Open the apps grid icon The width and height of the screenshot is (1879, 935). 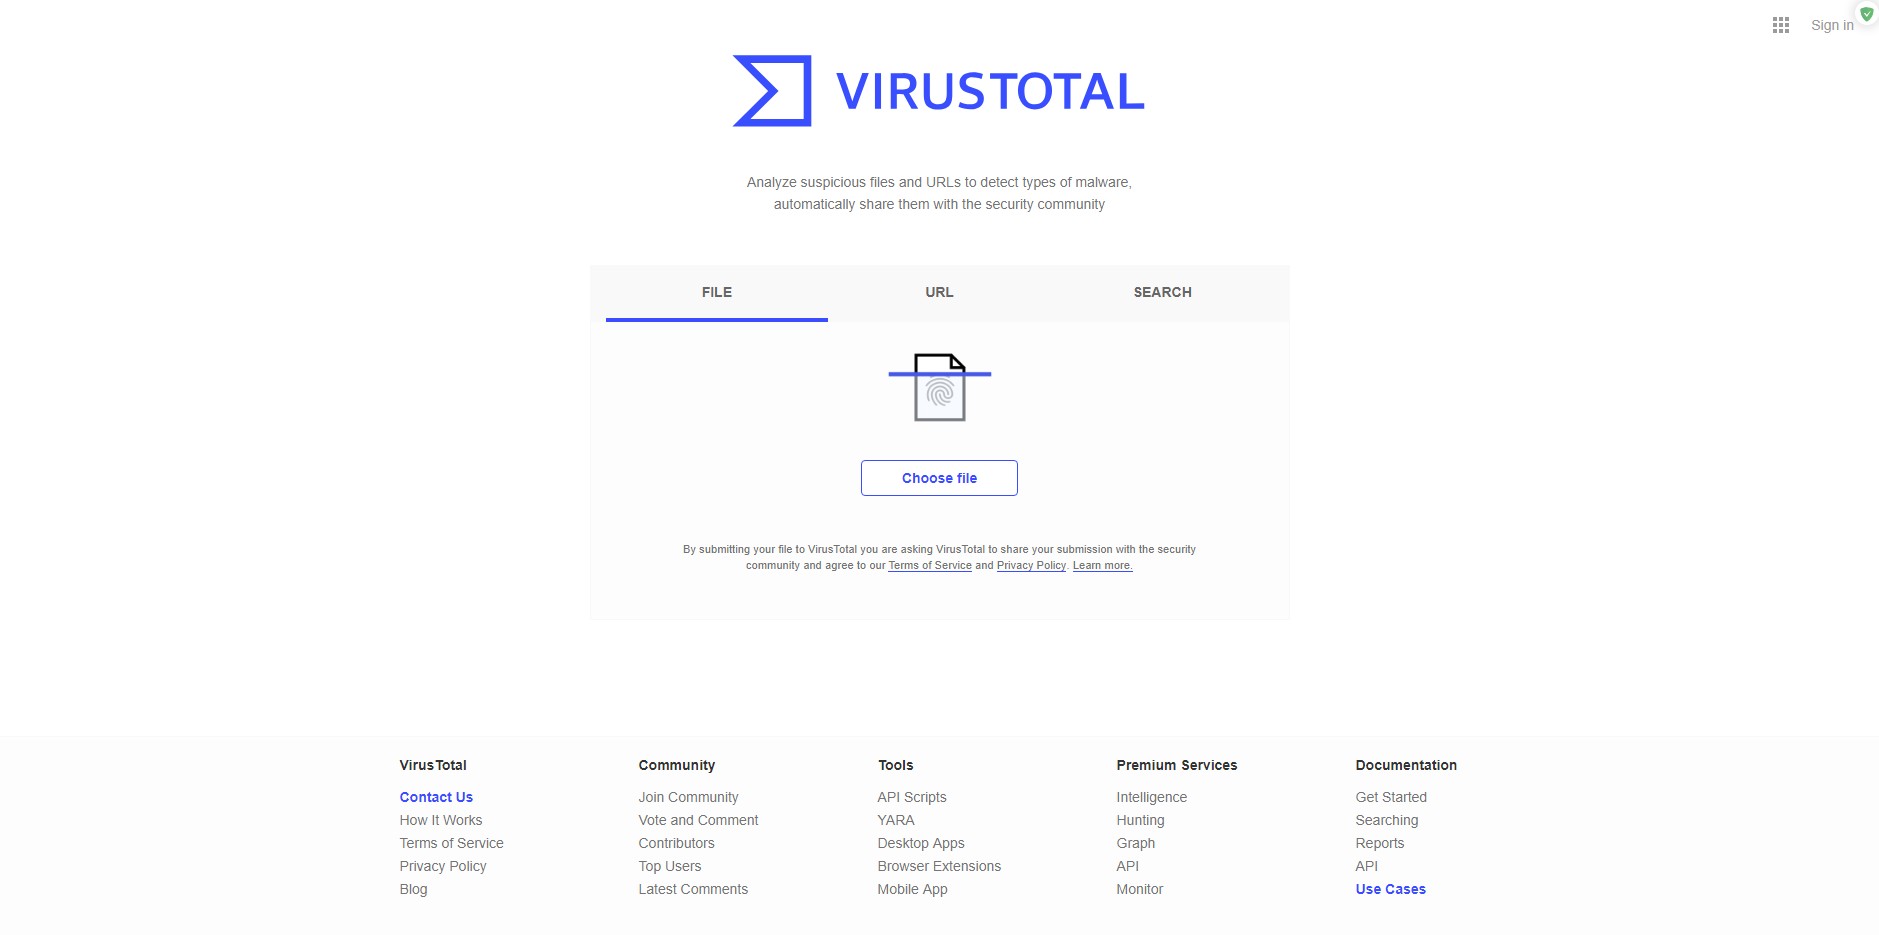(x=1780, y=25)
